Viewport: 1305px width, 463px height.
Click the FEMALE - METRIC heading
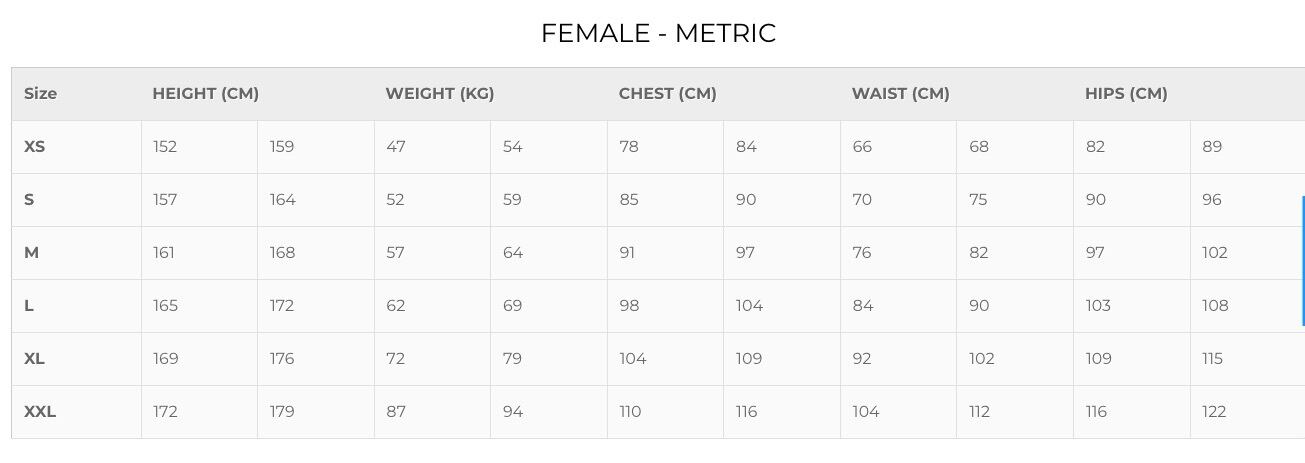click(658, 33)
